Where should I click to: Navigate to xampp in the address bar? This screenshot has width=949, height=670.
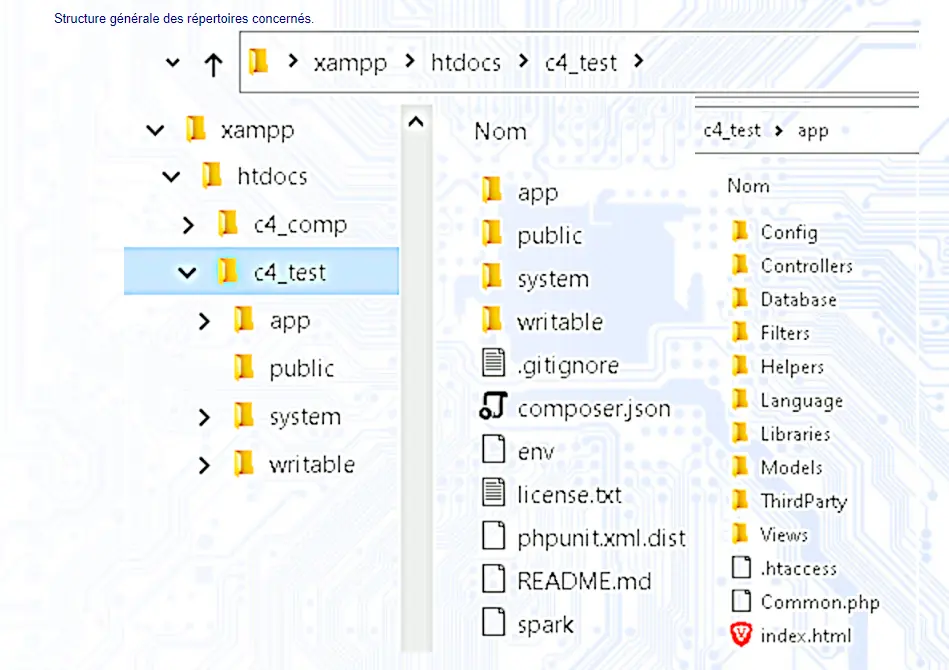[x=350, y=63]
